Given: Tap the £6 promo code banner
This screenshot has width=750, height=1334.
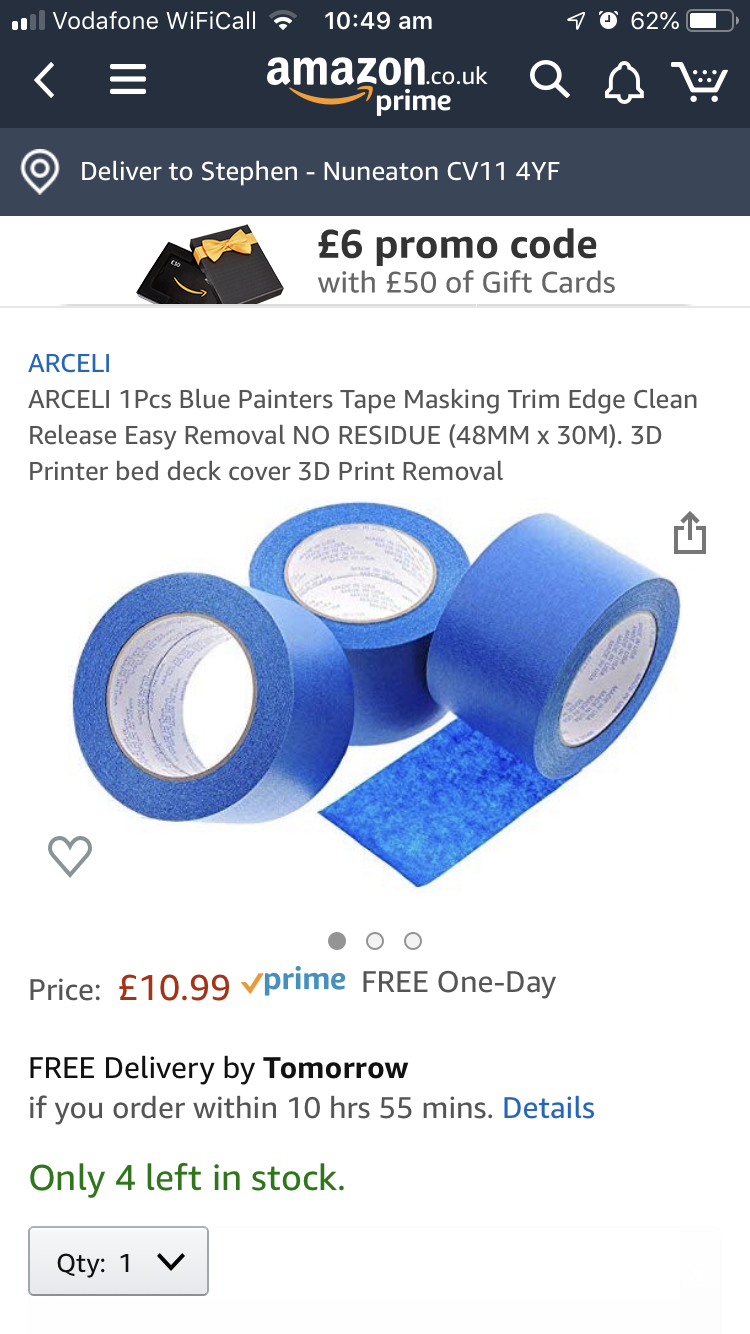Looking at the screenshot, I should [375, 261].
